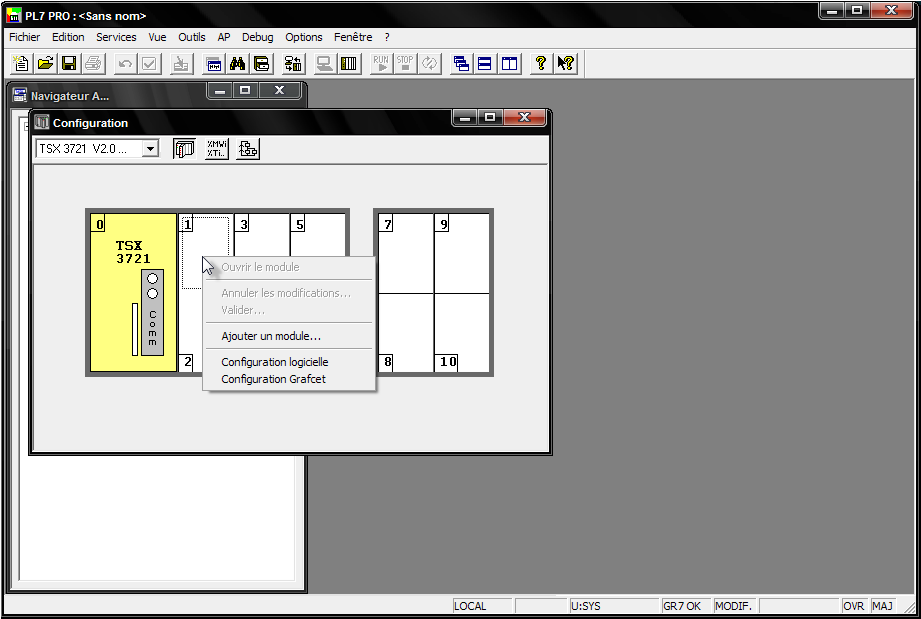Select rack slot number 8
The image size is (921, 619).
click(x=406, y=332)
